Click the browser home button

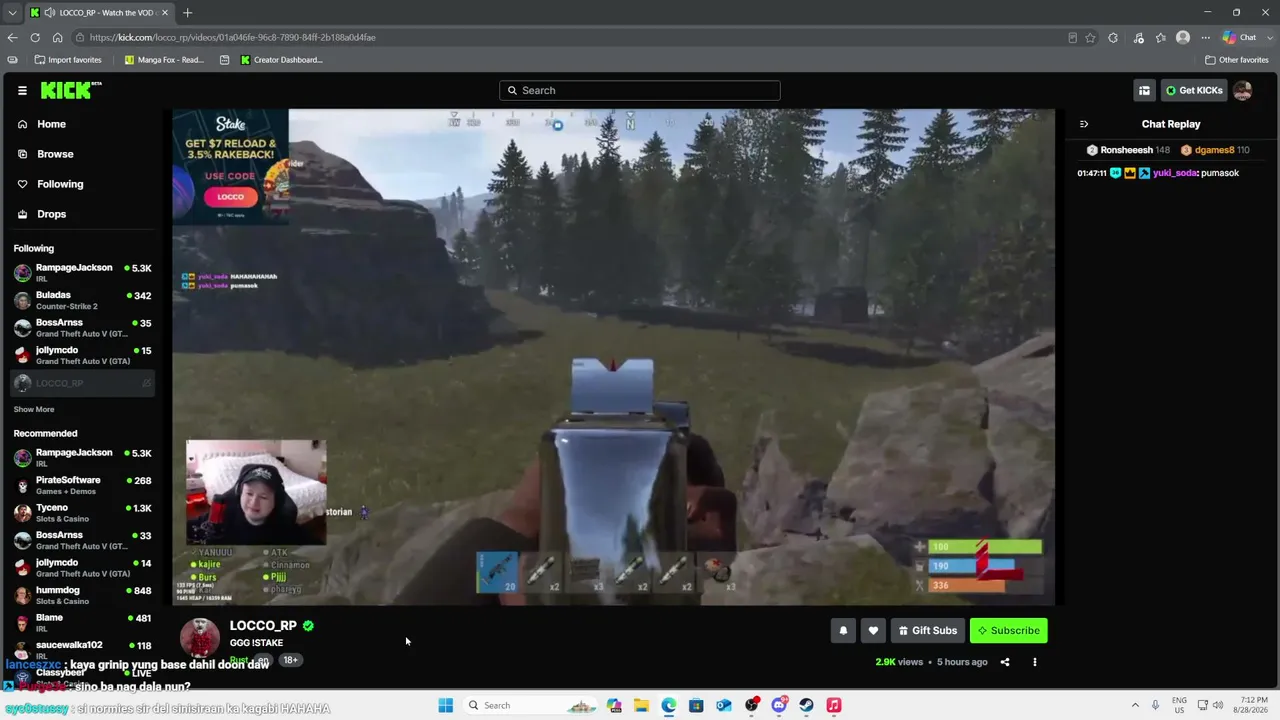pyautogui.click(x=58, y=37)
